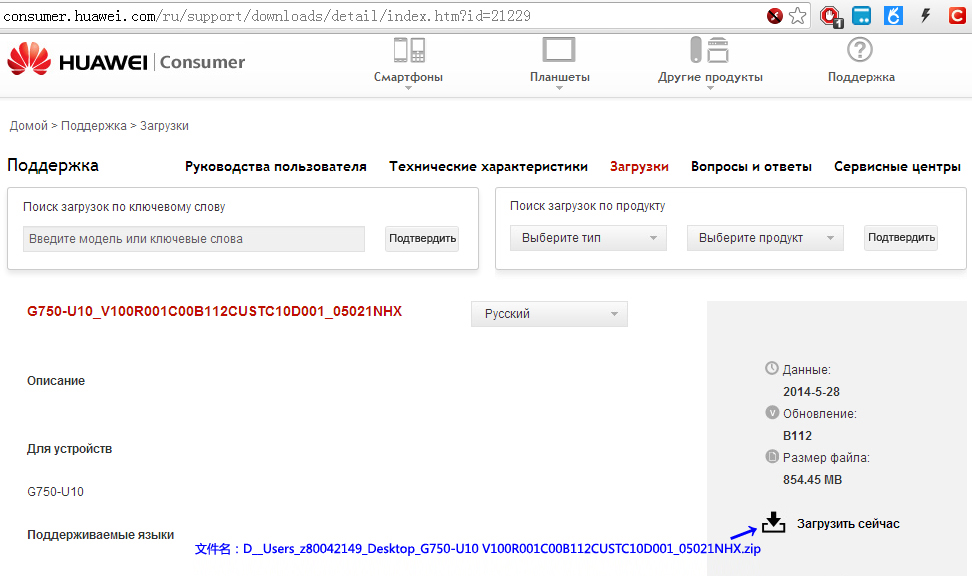
Task: Open the Другие продукты devices icon
Action: coord(710,50)
